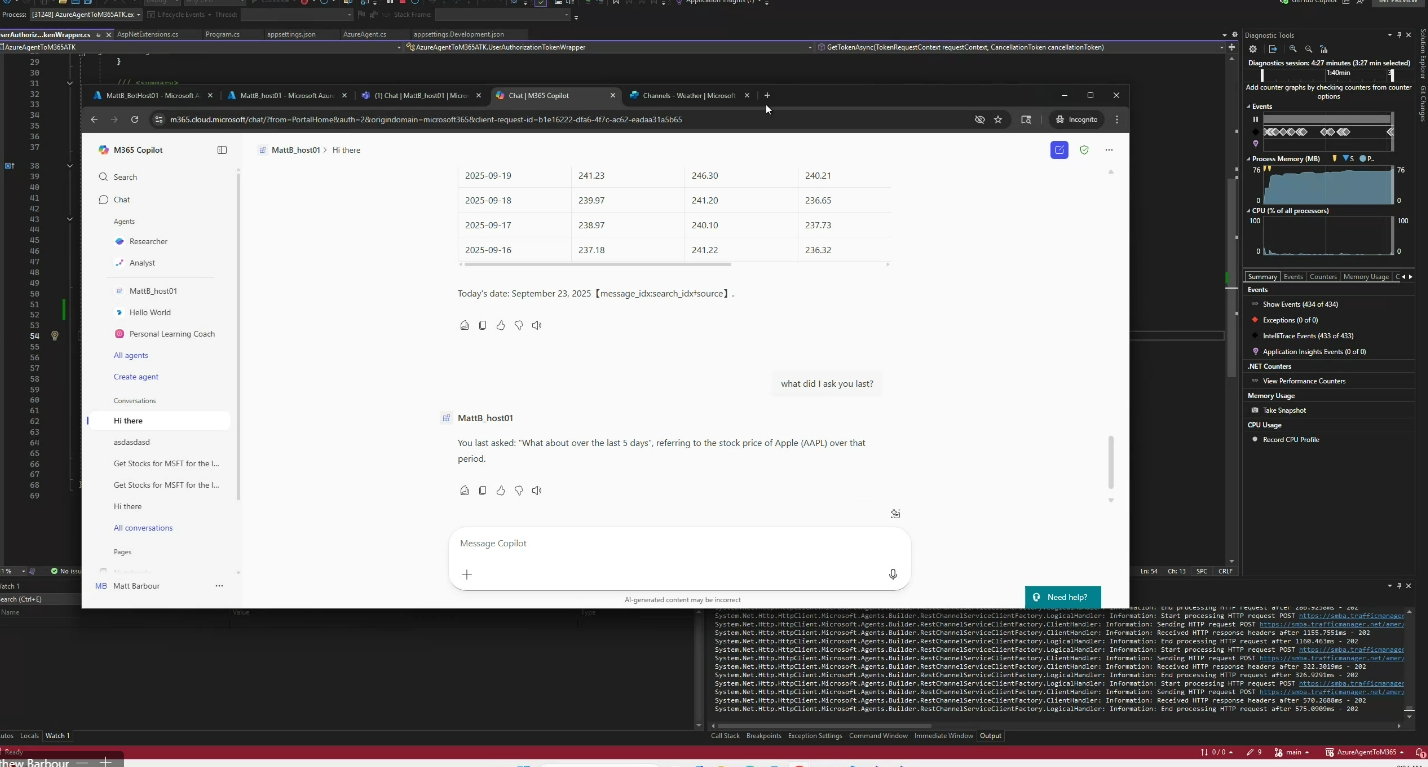This screenshot has width=1428, height=767.
Task: Open browser menu with three dots
Action: tap(1117, 119)
